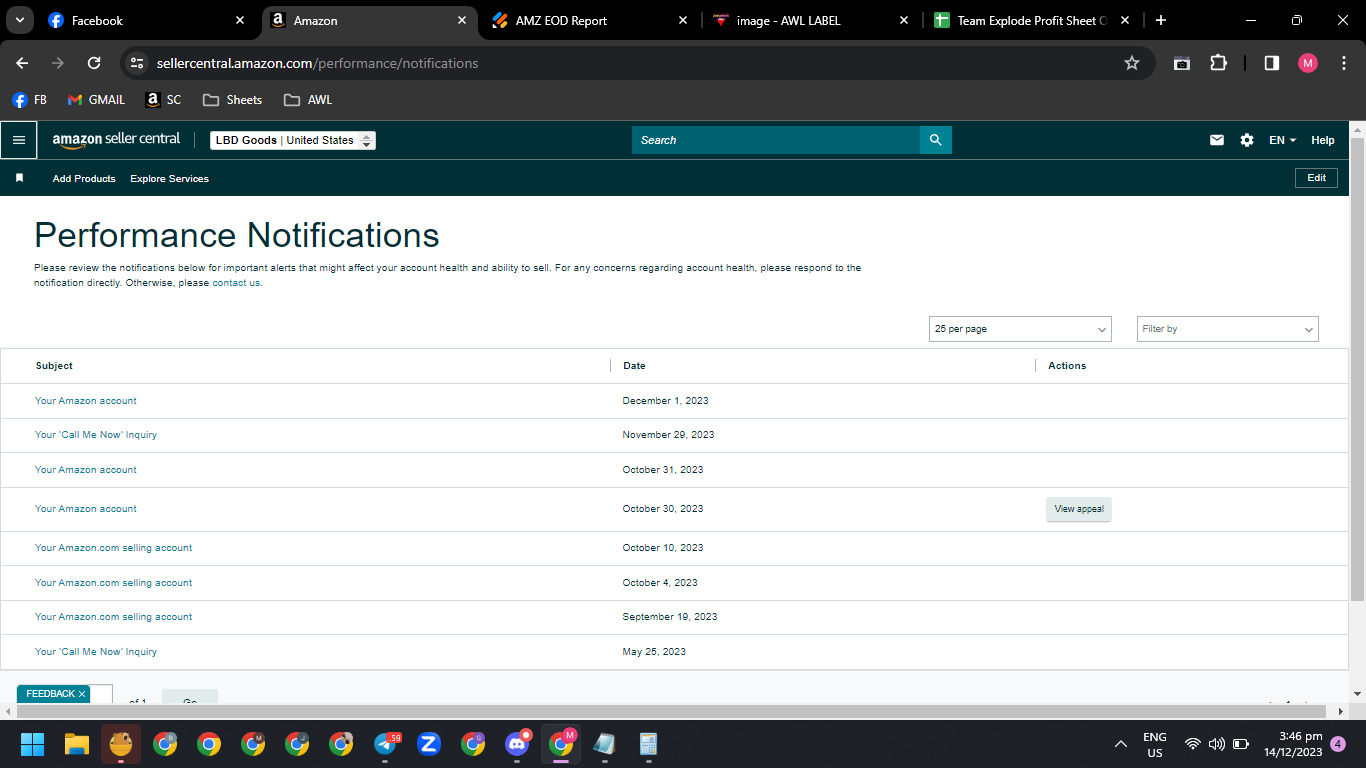Image resolution: width=1366 pixels, height=768 pixels.
Task: Open the 25 per page dropdown
Action: [x=1020, y=329]
